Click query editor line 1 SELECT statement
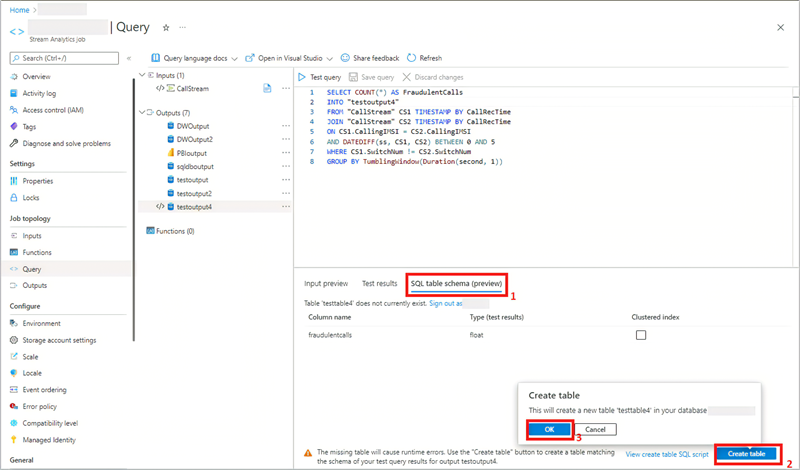800x470 pixels. 394,92
